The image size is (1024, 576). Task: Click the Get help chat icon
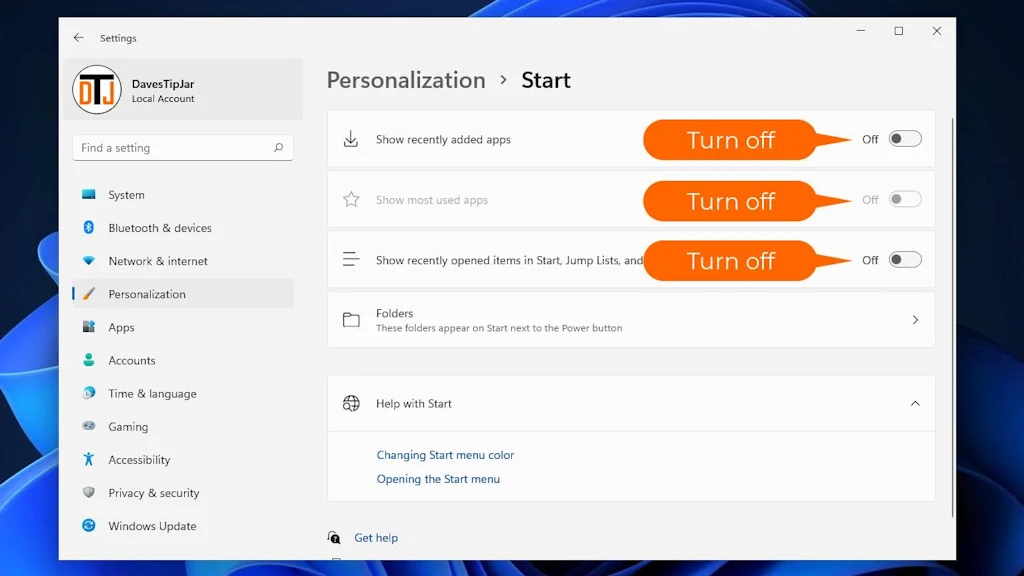pyautogui.click(x=334, y=537)
